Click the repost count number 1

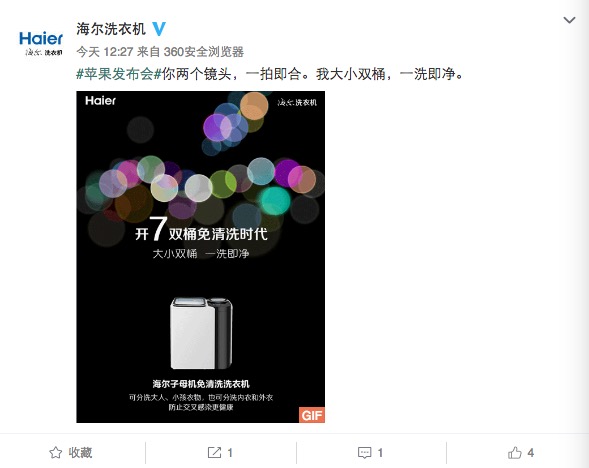[x=230, y=453]
